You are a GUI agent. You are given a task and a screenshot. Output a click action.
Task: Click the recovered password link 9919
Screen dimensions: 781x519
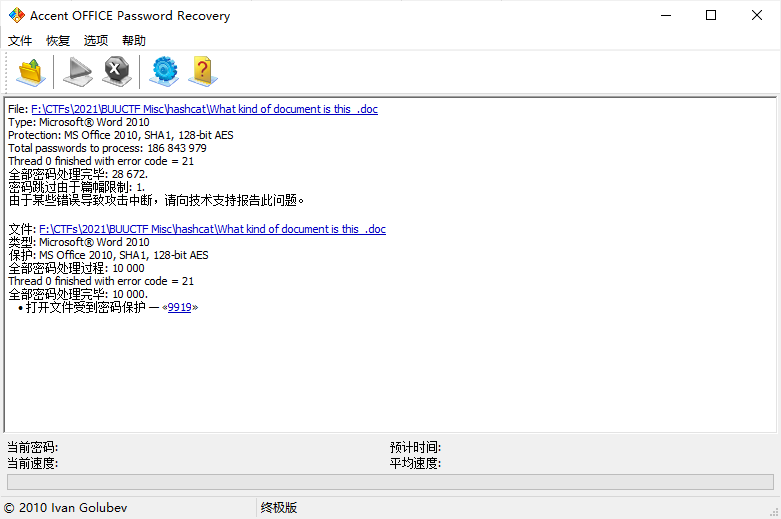pyautogui.click(x=180, y=307)
